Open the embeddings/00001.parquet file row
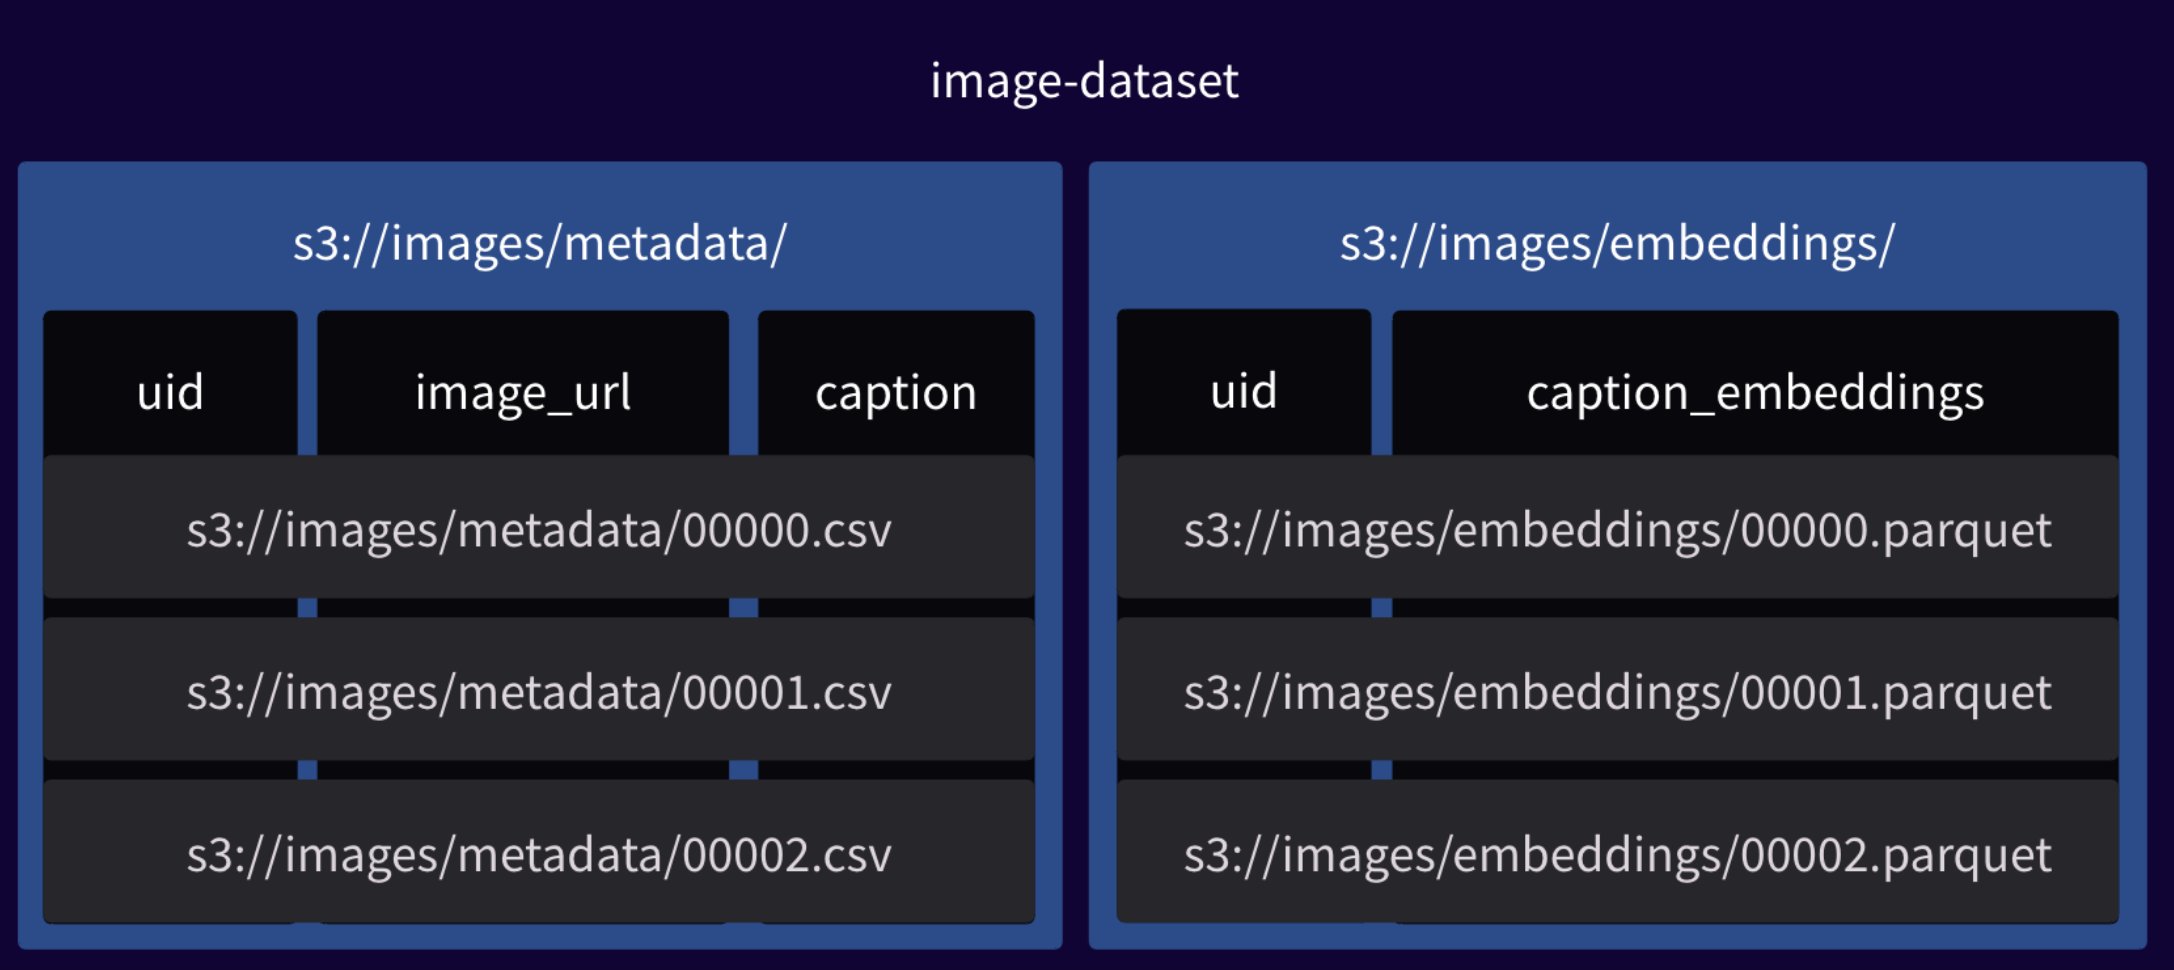Screen dimensions: 2174x970 tap(1618, 689)
